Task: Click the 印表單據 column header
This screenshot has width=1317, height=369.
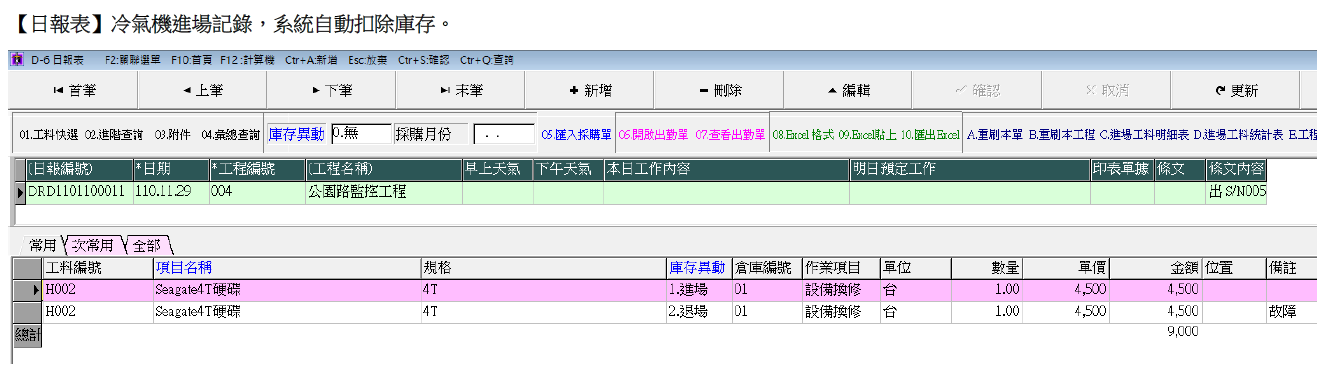Action: (x=1122, y=169)
